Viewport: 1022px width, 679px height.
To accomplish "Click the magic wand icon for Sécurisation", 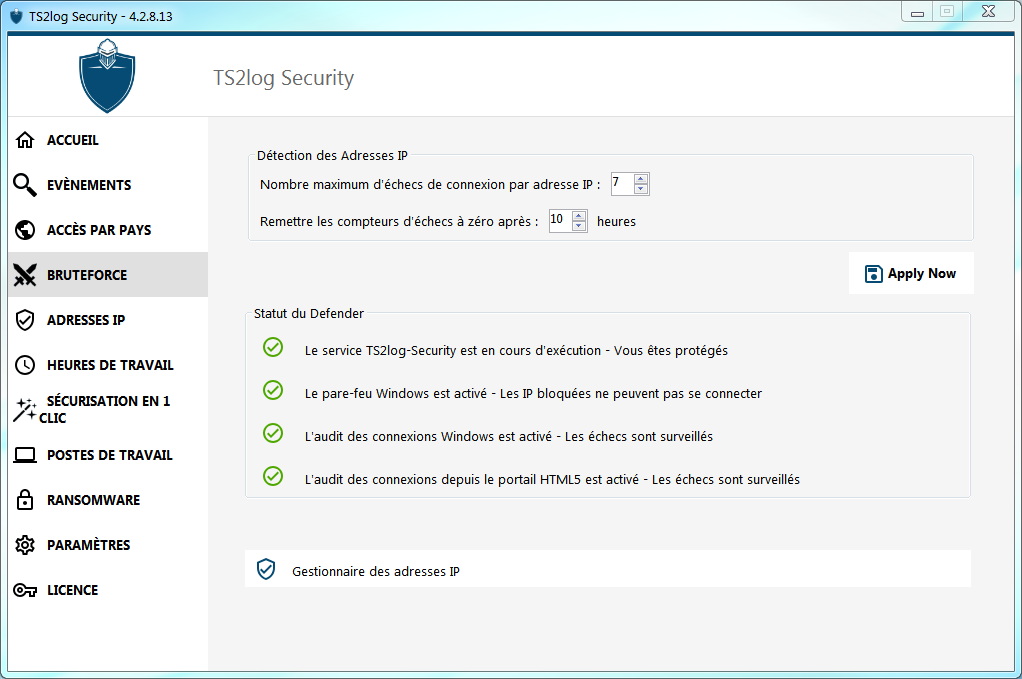I will pos(25,410).
